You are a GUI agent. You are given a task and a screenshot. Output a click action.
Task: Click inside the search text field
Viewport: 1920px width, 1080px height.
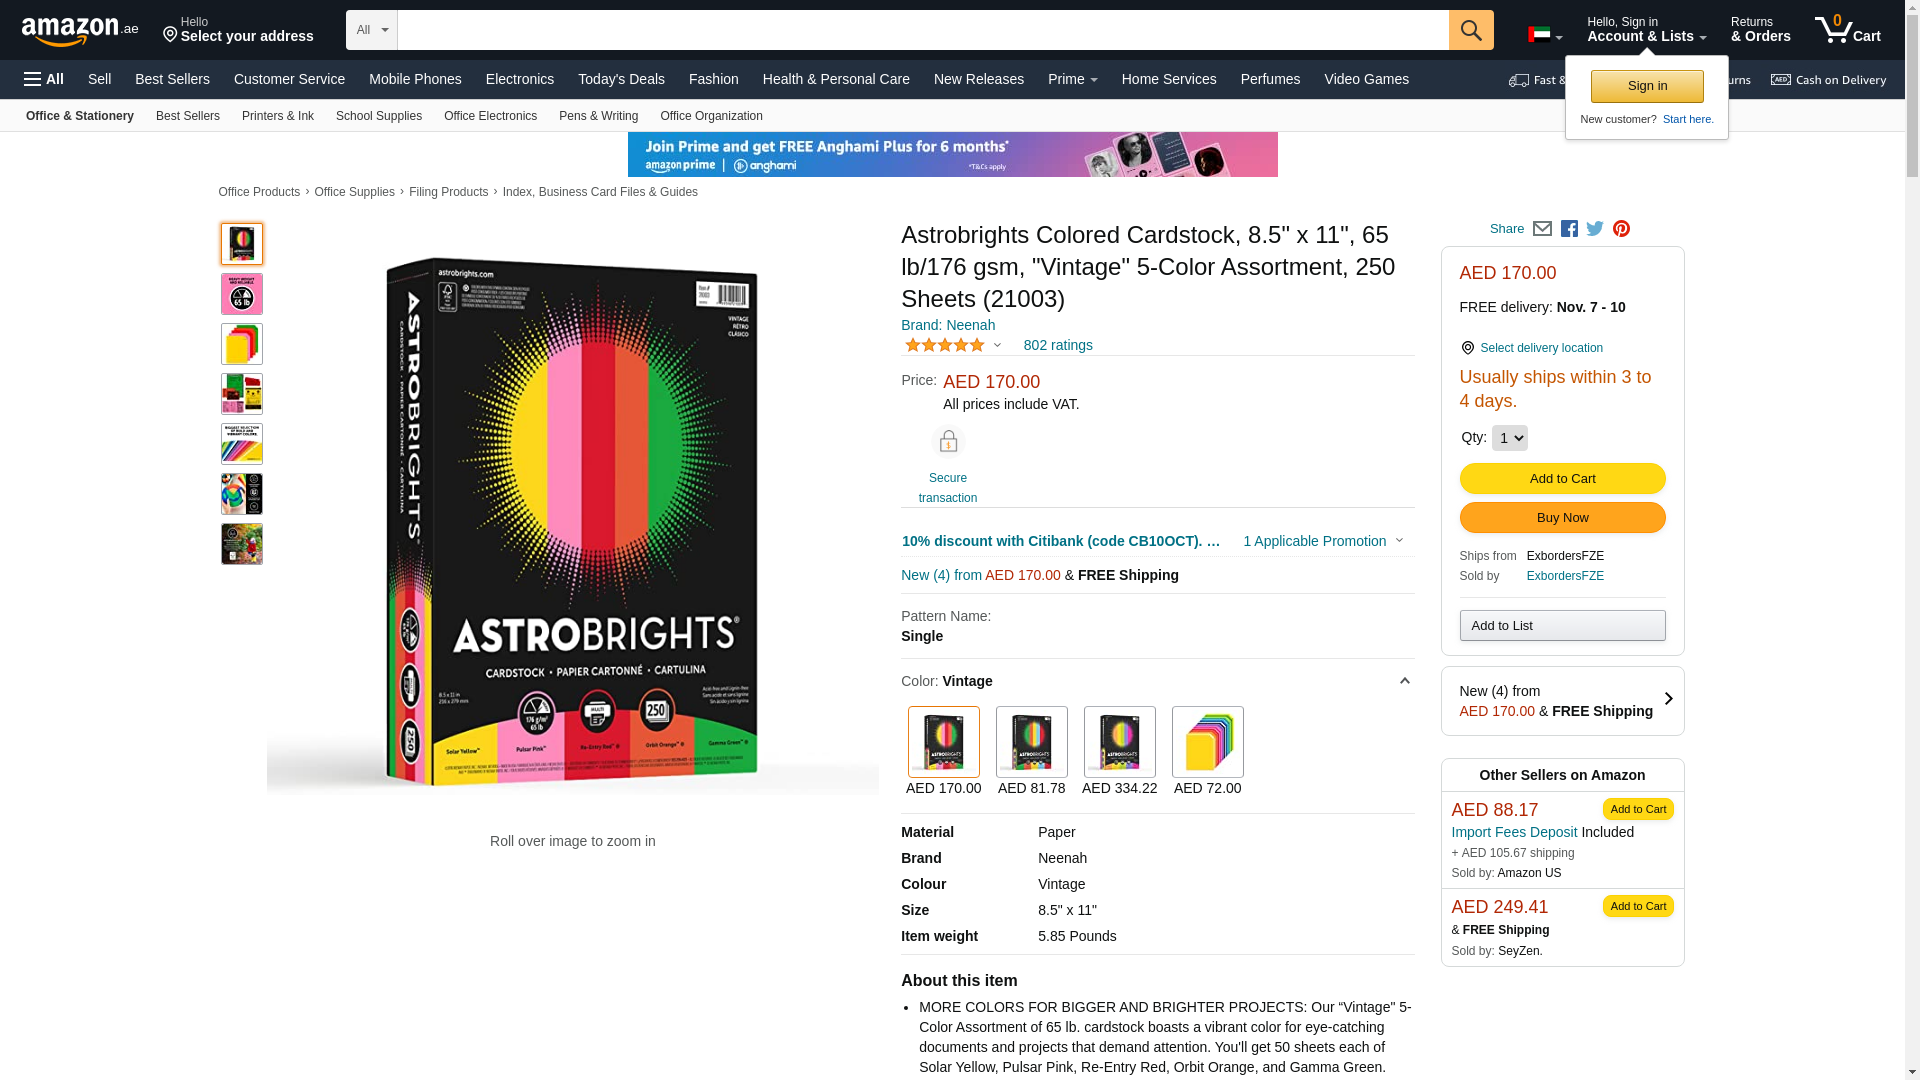click(x=922, y=30)
